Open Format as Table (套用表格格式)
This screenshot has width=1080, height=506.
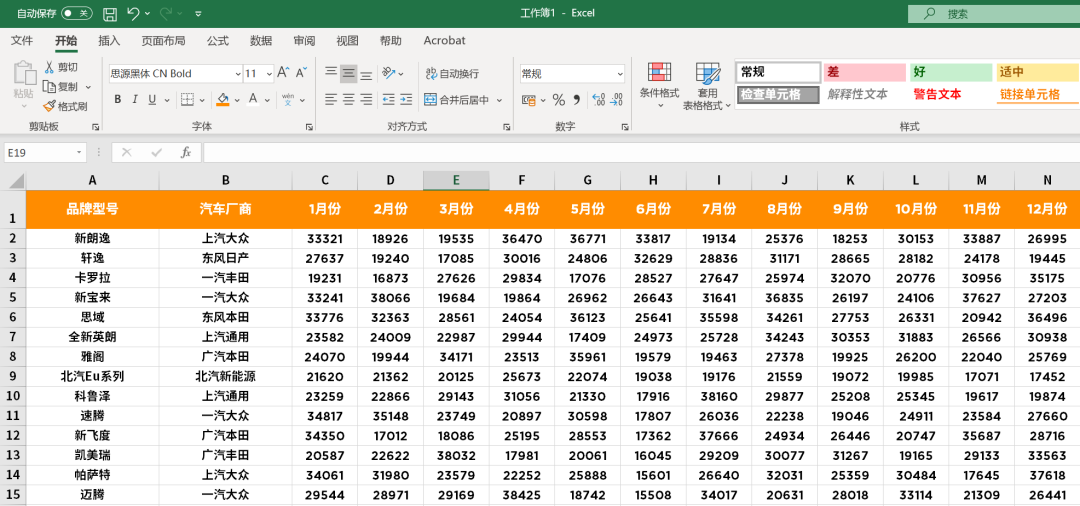[707, 85]
